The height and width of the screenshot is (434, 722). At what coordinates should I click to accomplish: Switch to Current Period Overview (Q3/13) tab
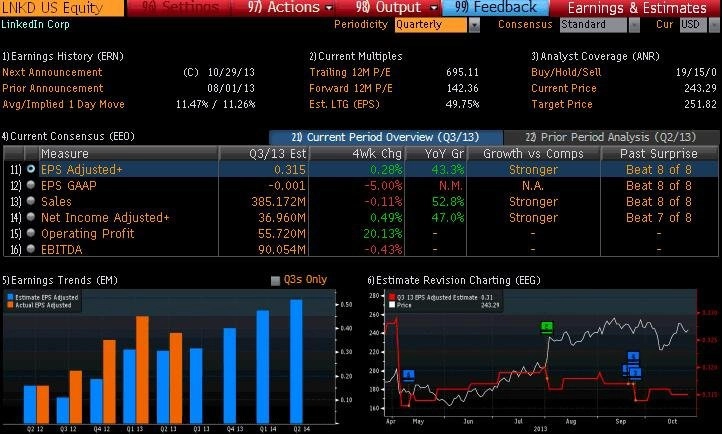(x=386, y=137)
